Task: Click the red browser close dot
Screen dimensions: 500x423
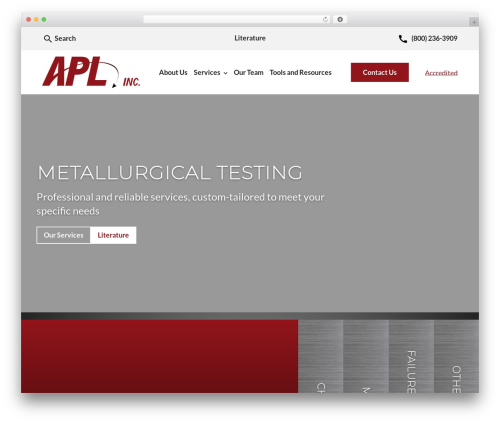Action: [x=29, y=20]
